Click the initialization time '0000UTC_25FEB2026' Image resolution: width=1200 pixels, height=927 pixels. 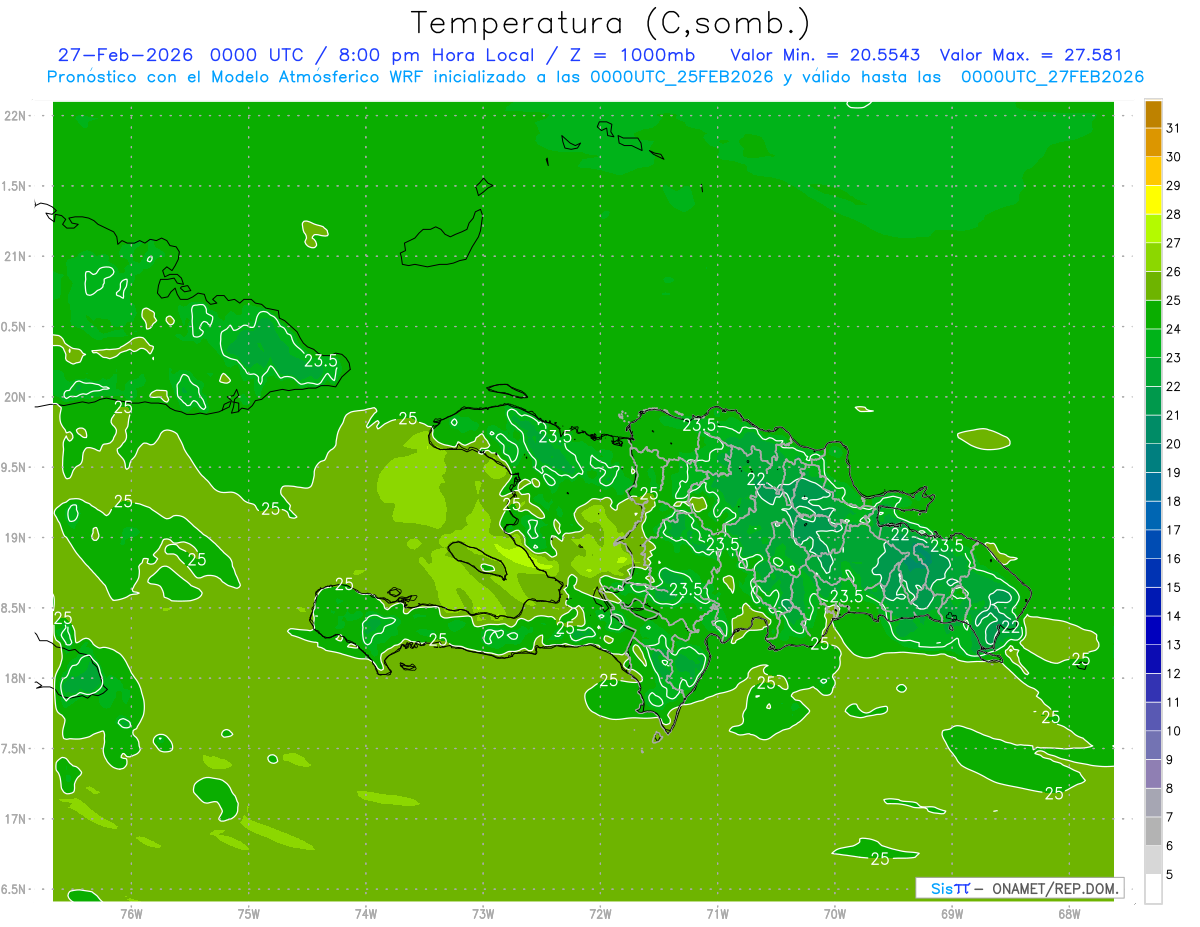coord(682,77)
